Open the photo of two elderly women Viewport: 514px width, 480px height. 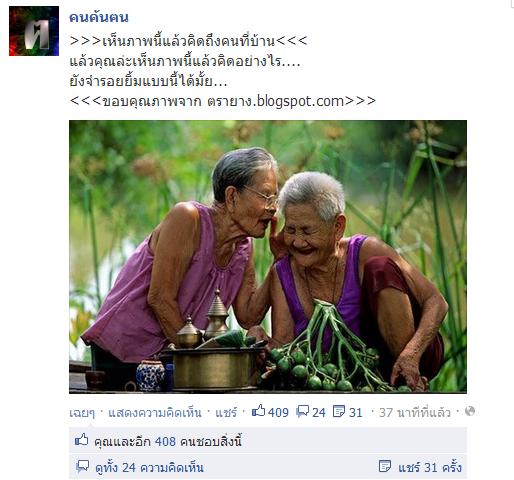point(268,256)
